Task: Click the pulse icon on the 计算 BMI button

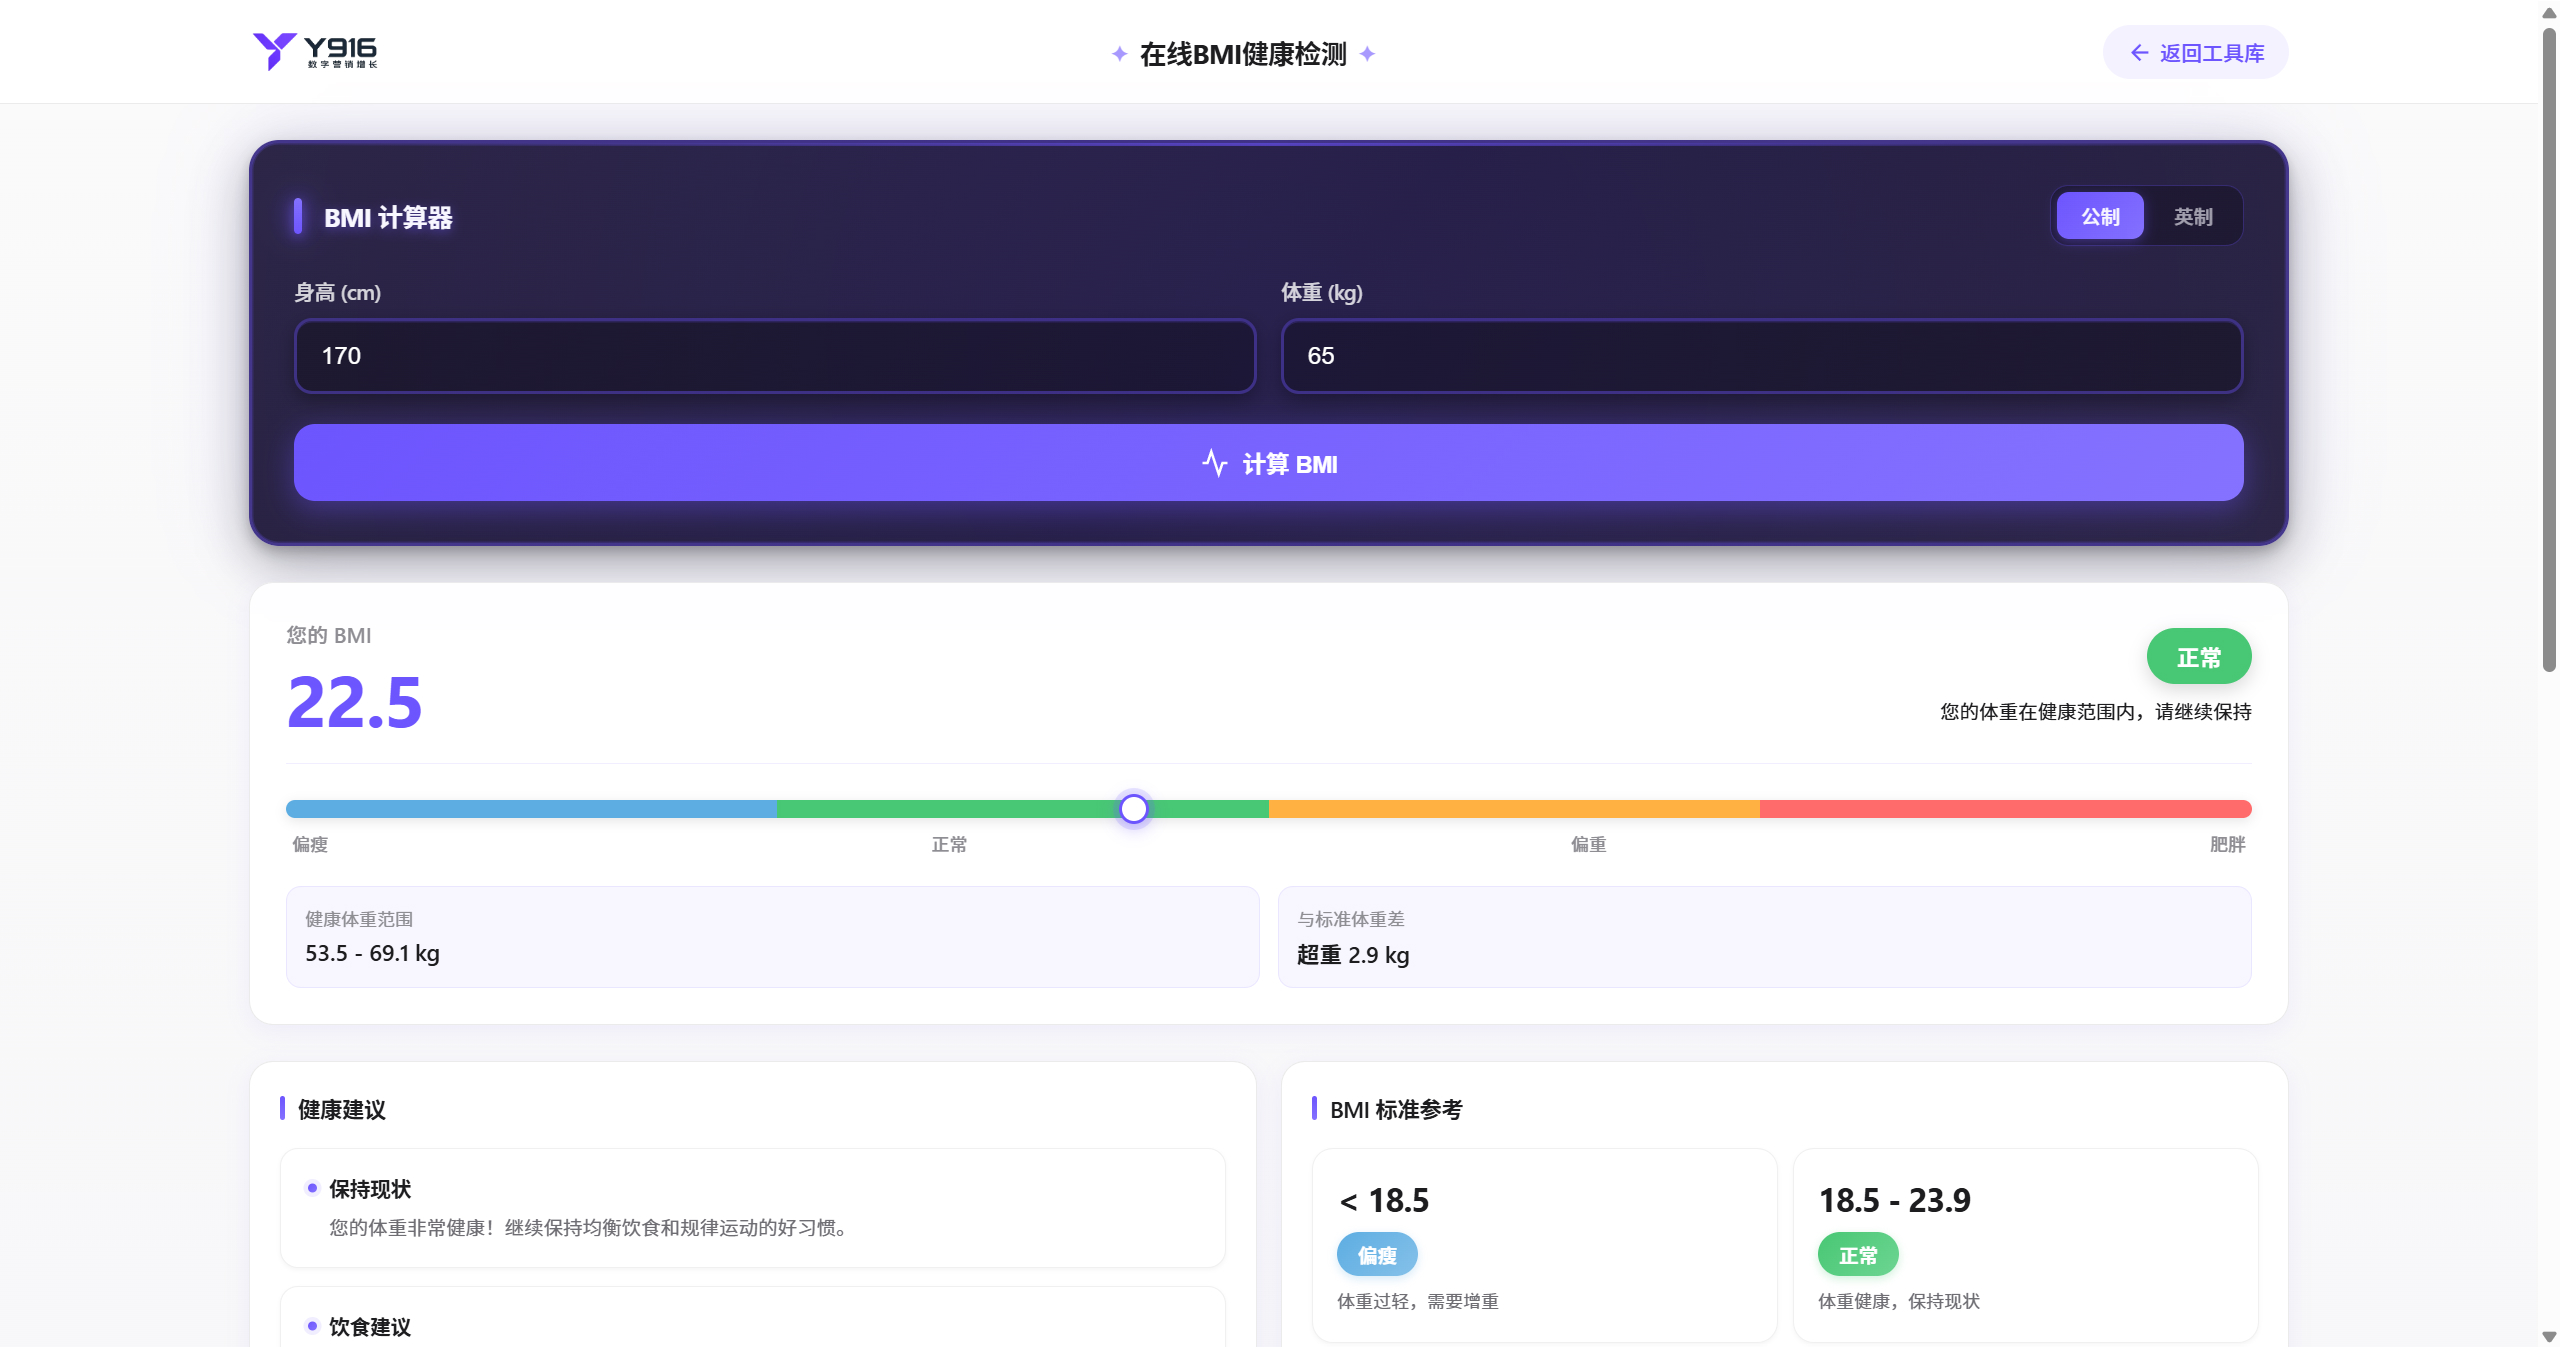Action: [x=1214, y=464]
